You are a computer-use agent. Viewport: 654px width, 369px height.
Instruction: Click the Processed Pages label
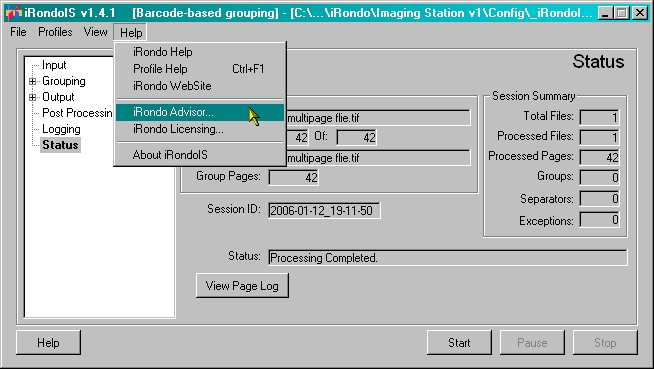[x=531, y=156]
